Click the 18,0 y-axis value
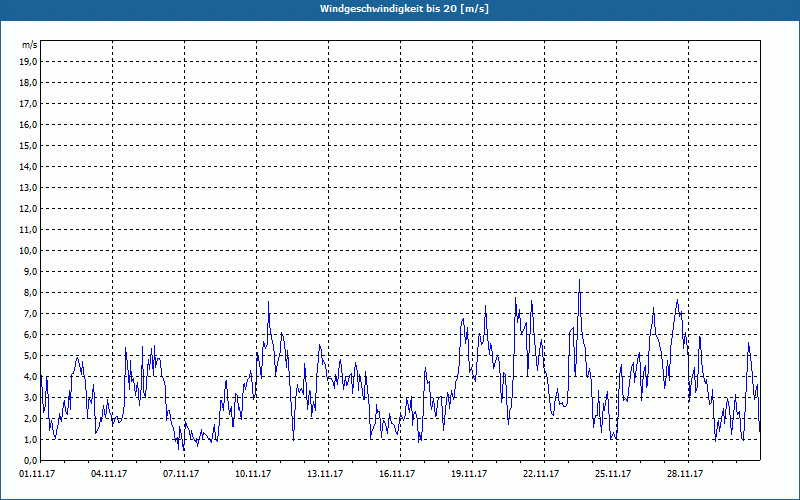The image size is (800, 500). click(28, 83)
